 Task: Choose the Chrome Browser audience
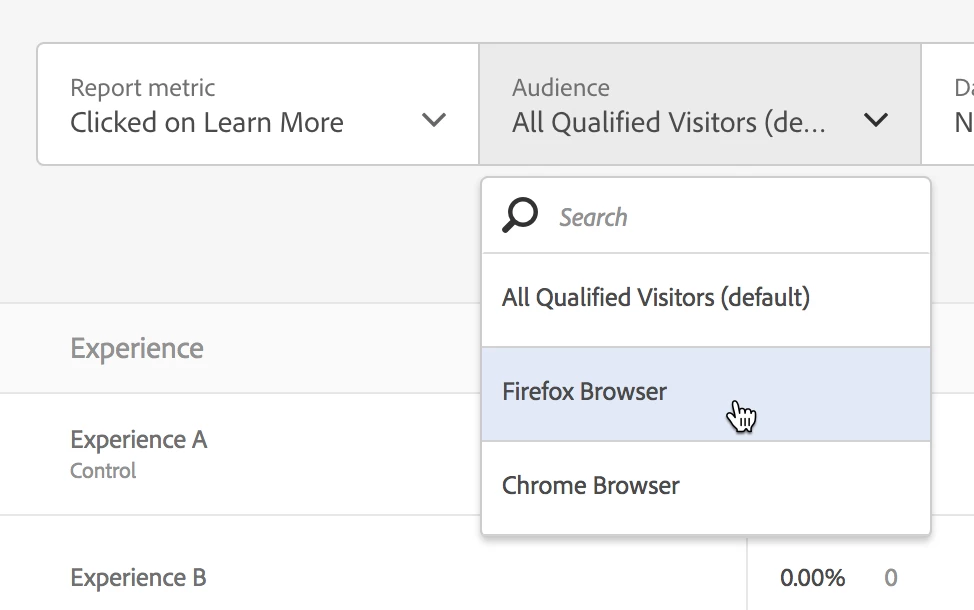(x=591, y=486)
